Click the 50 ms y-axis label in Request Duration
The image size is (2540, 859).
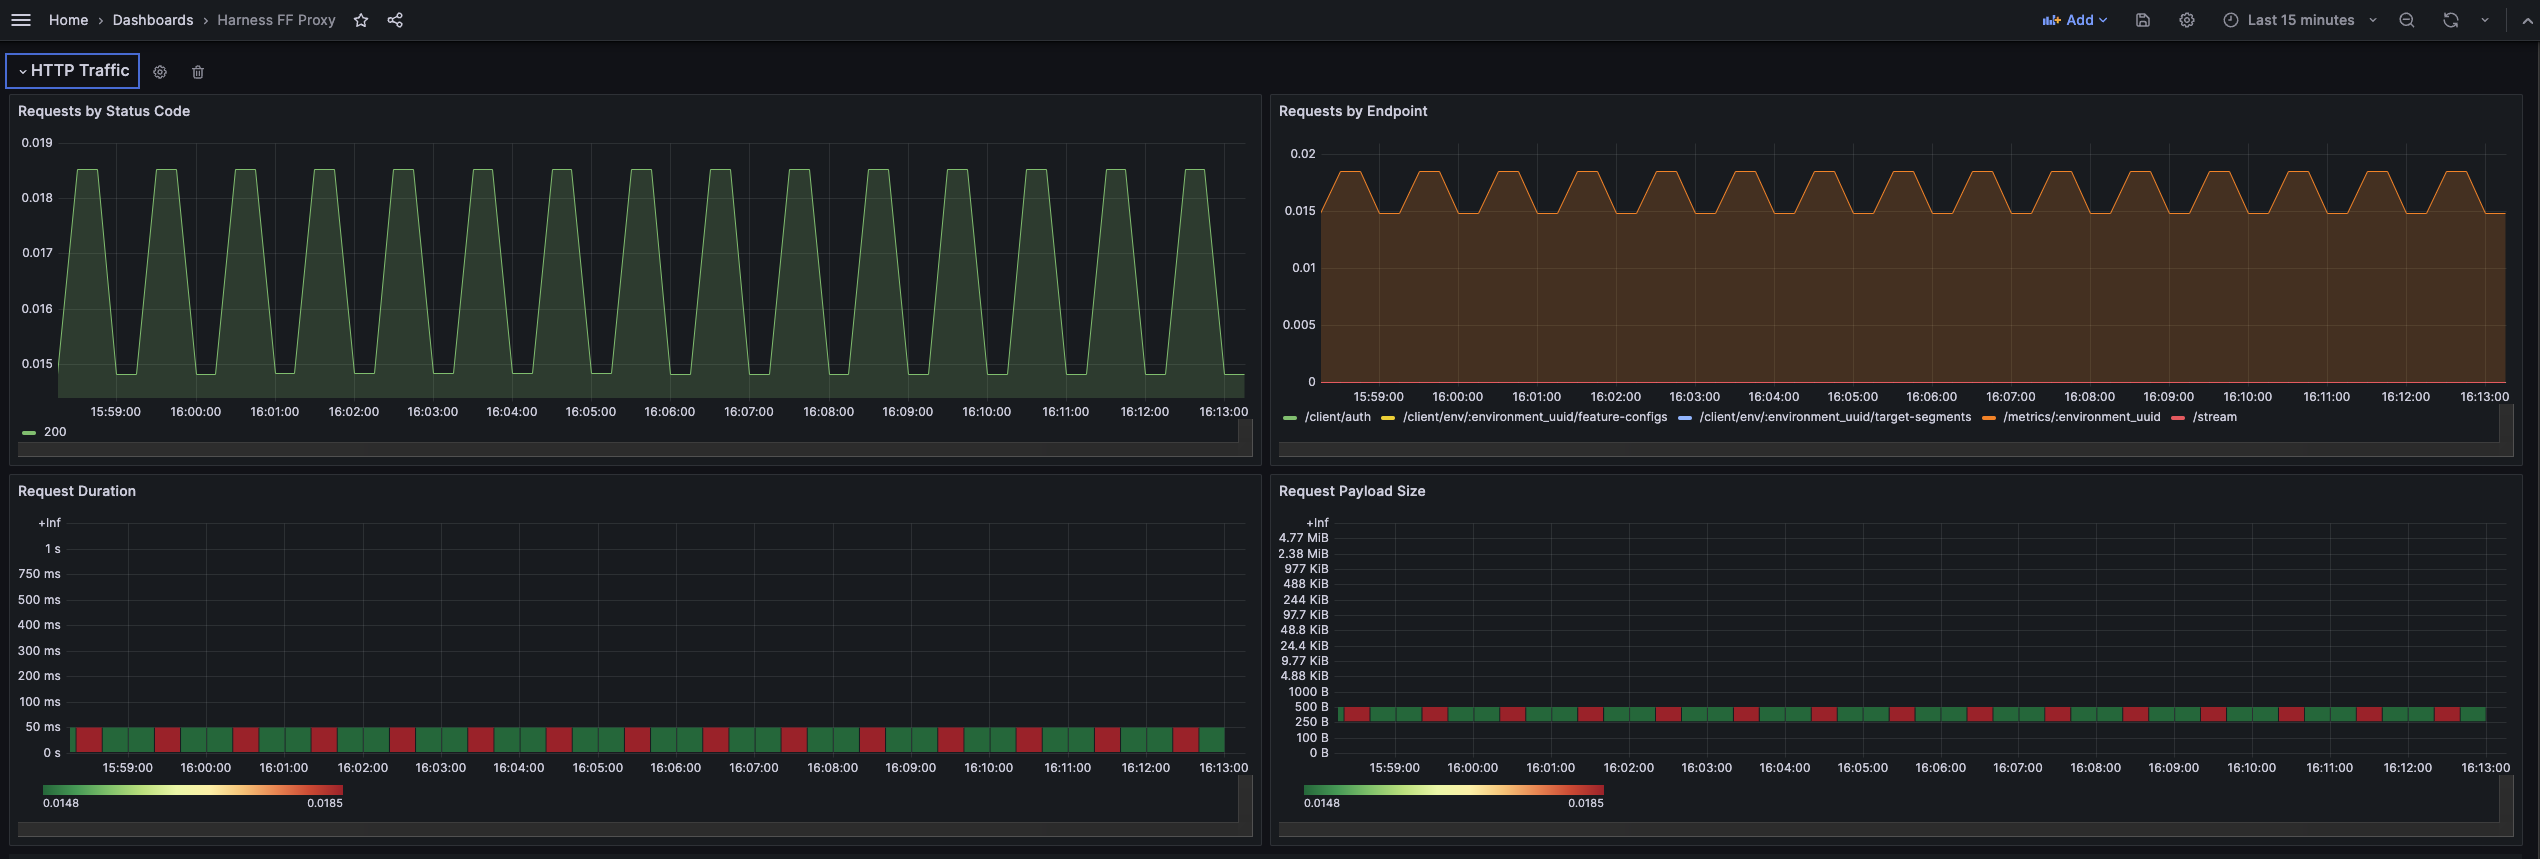tap(43, 727)
